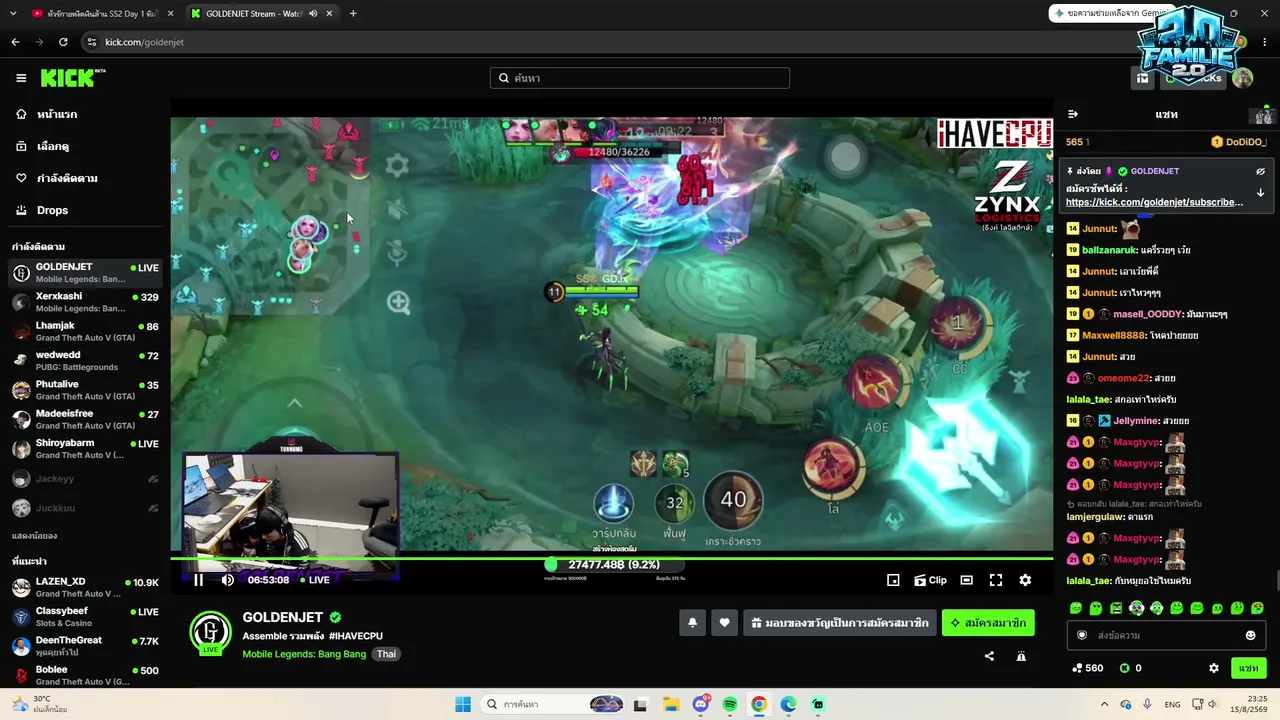The height and width of the screenshot is (720, 1280).
Task: Hide the pinned chat message
Action: click(1260, 171)
